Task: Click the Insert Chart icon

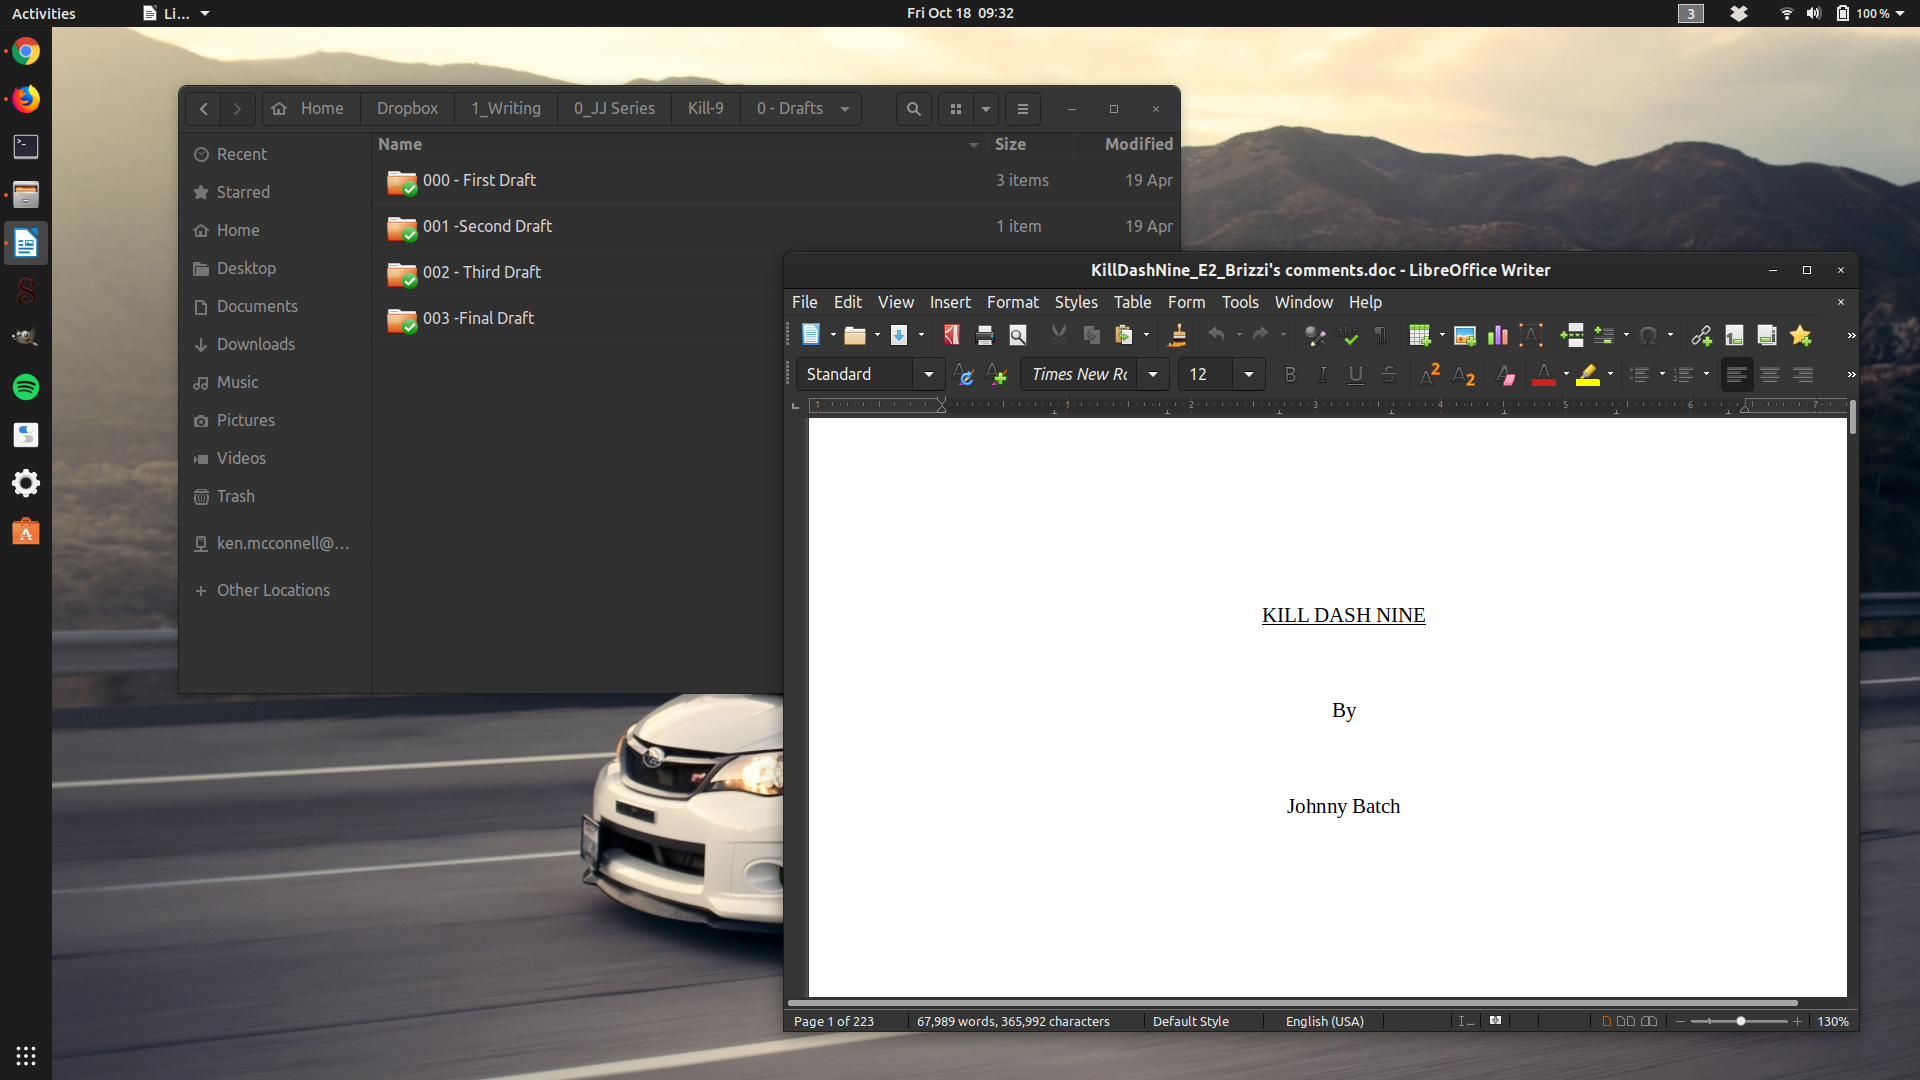Action: coord(1497,336)
